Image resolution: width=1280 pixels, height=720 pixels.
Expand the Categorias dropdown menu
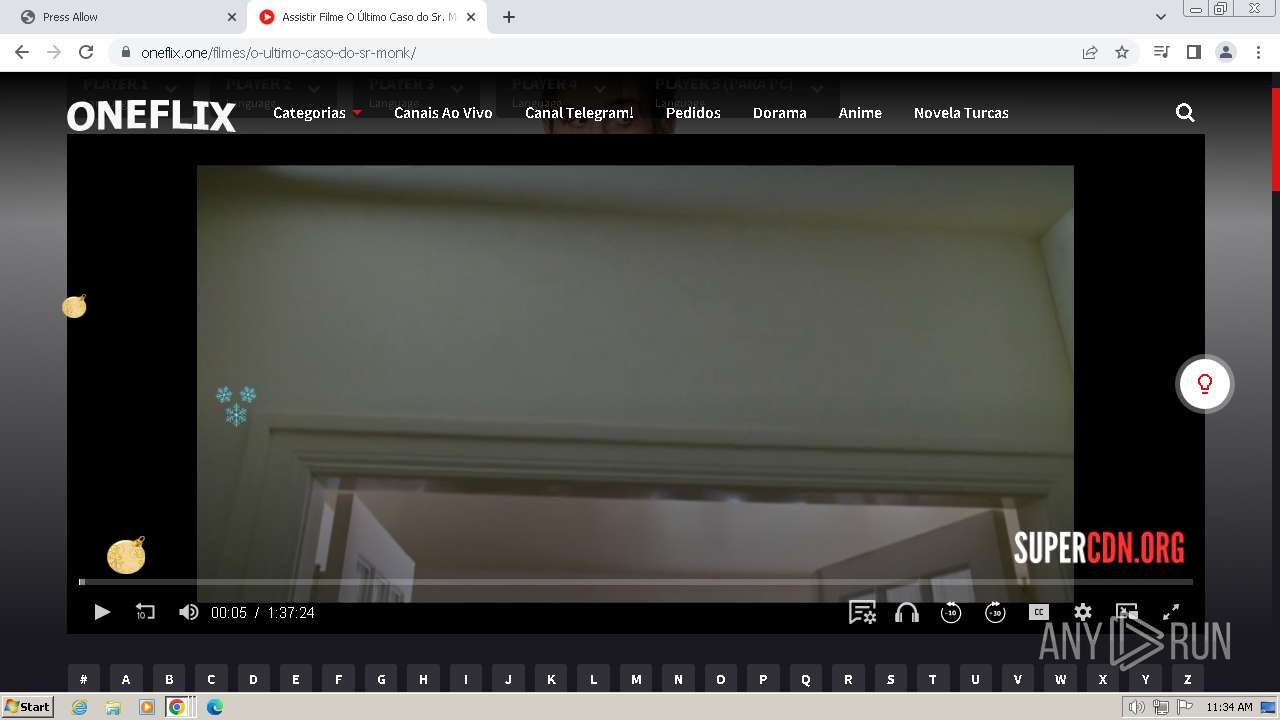317,113
